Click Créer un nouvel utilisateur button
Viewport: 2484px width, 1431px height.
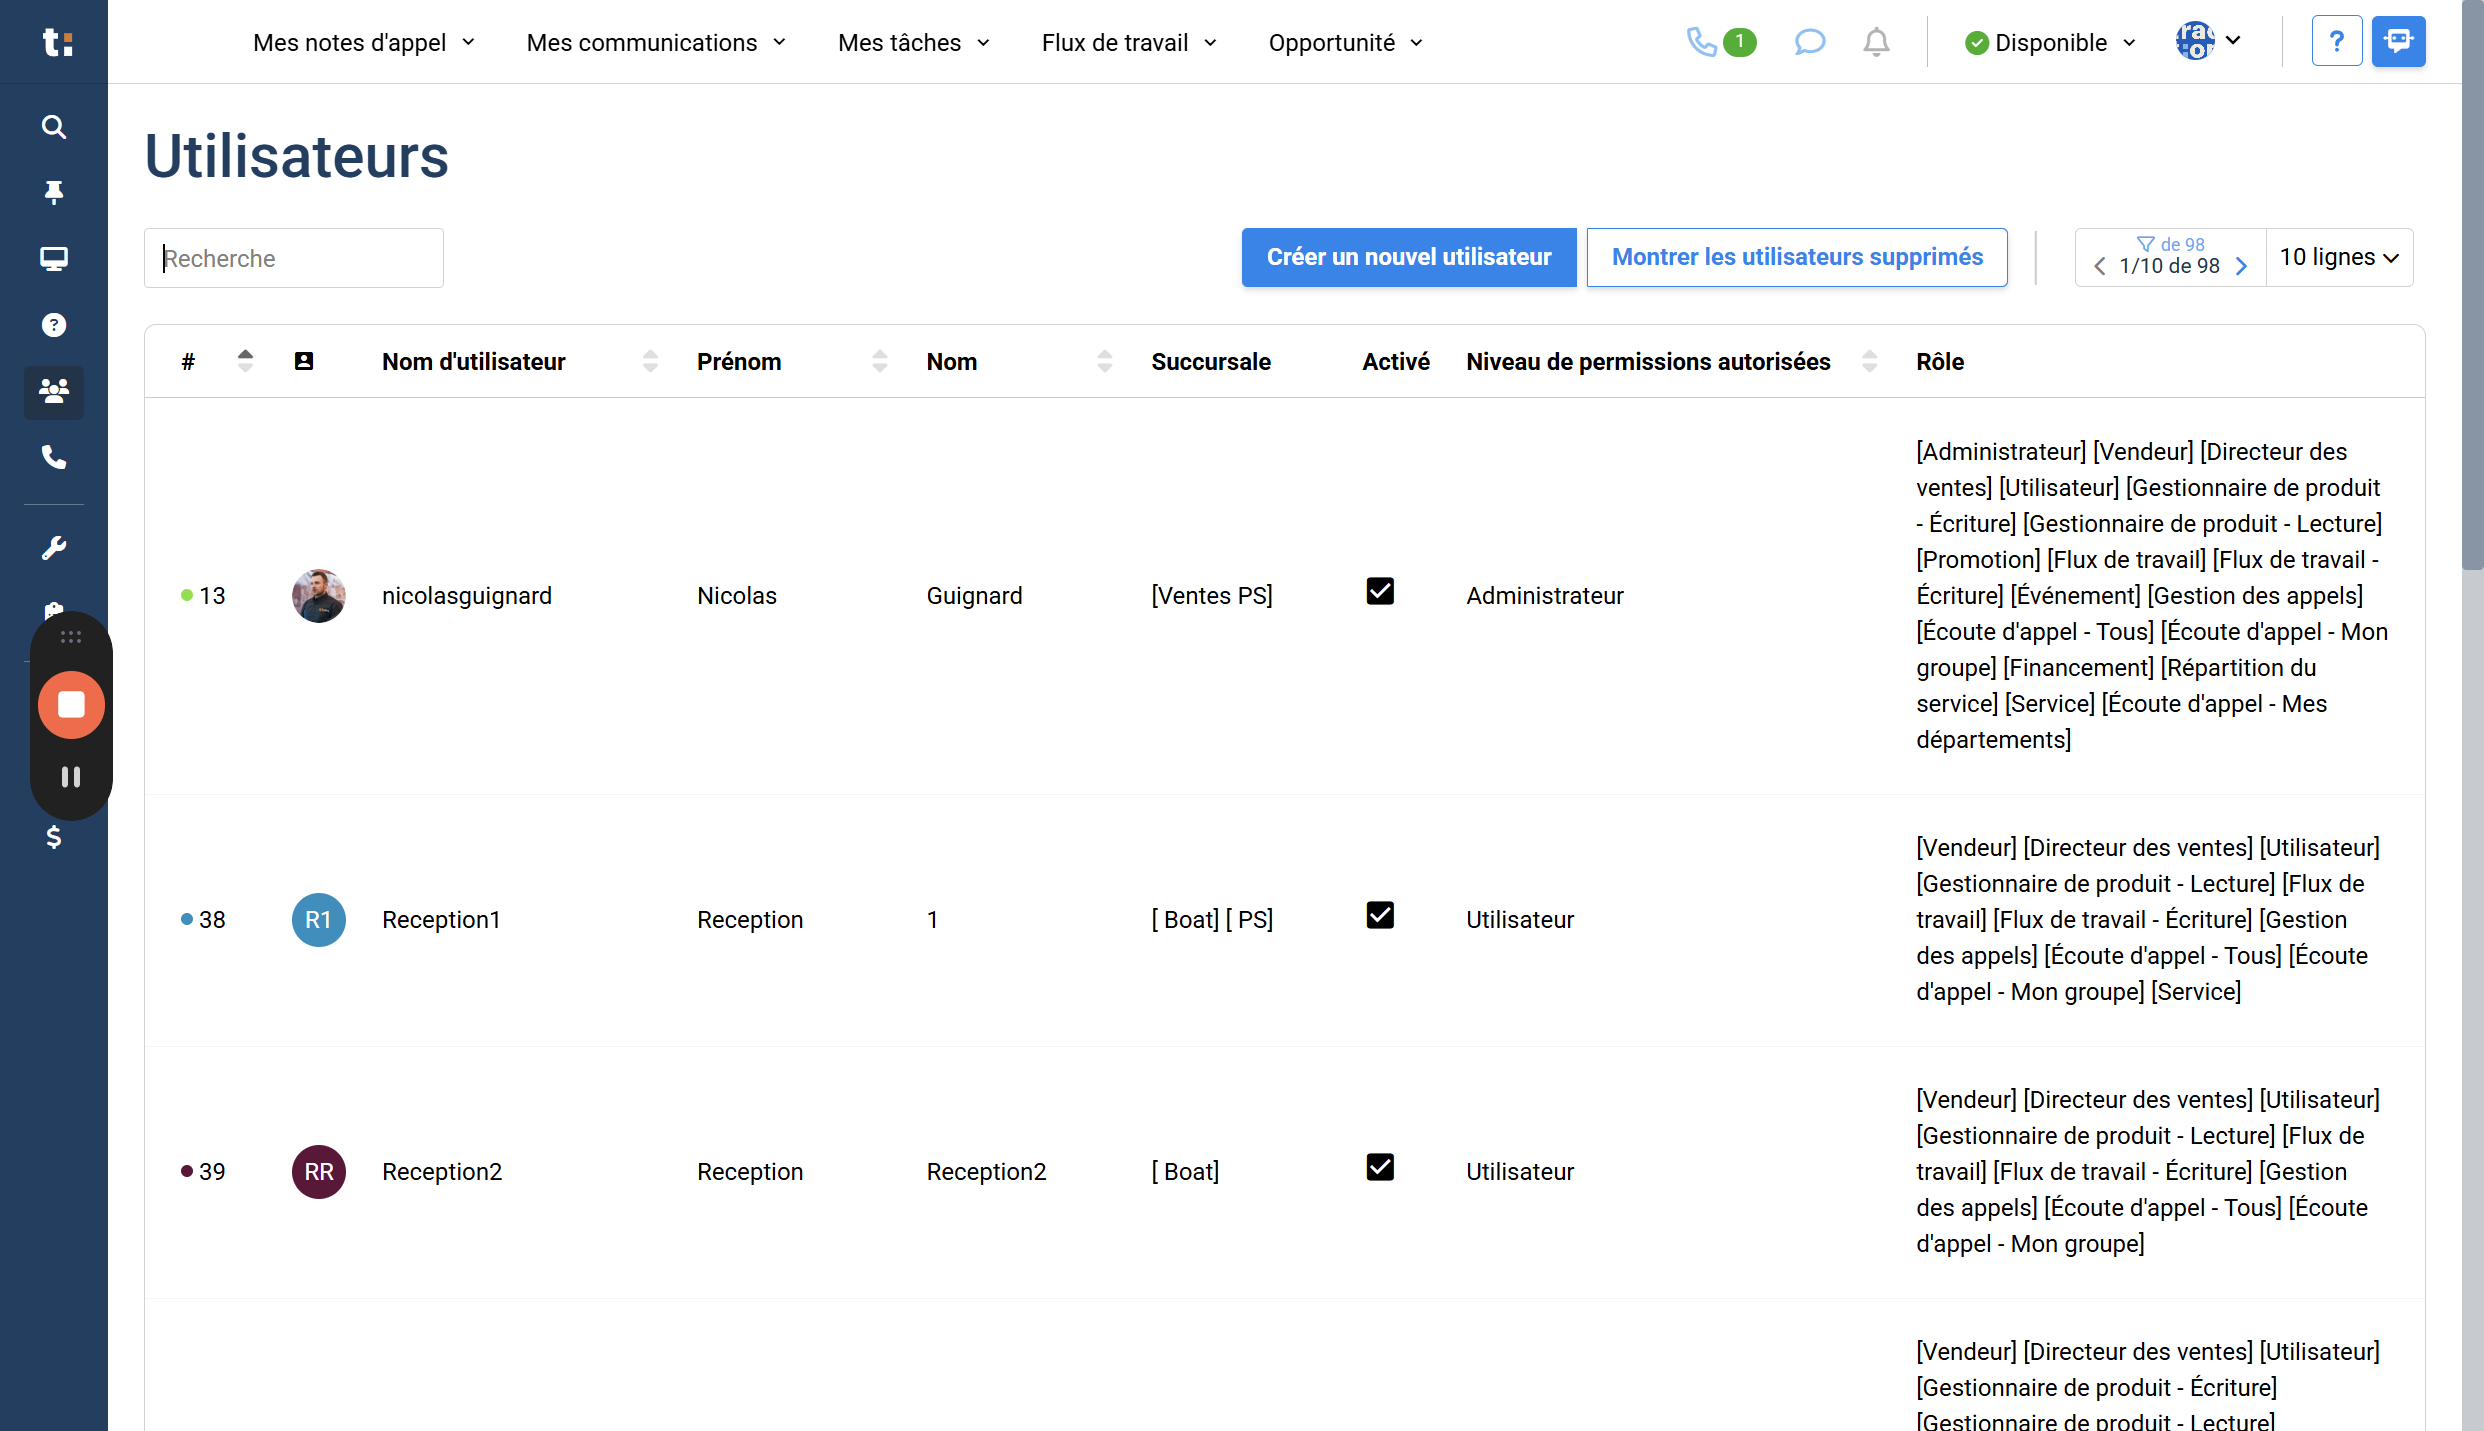[x=1408, y=258]
